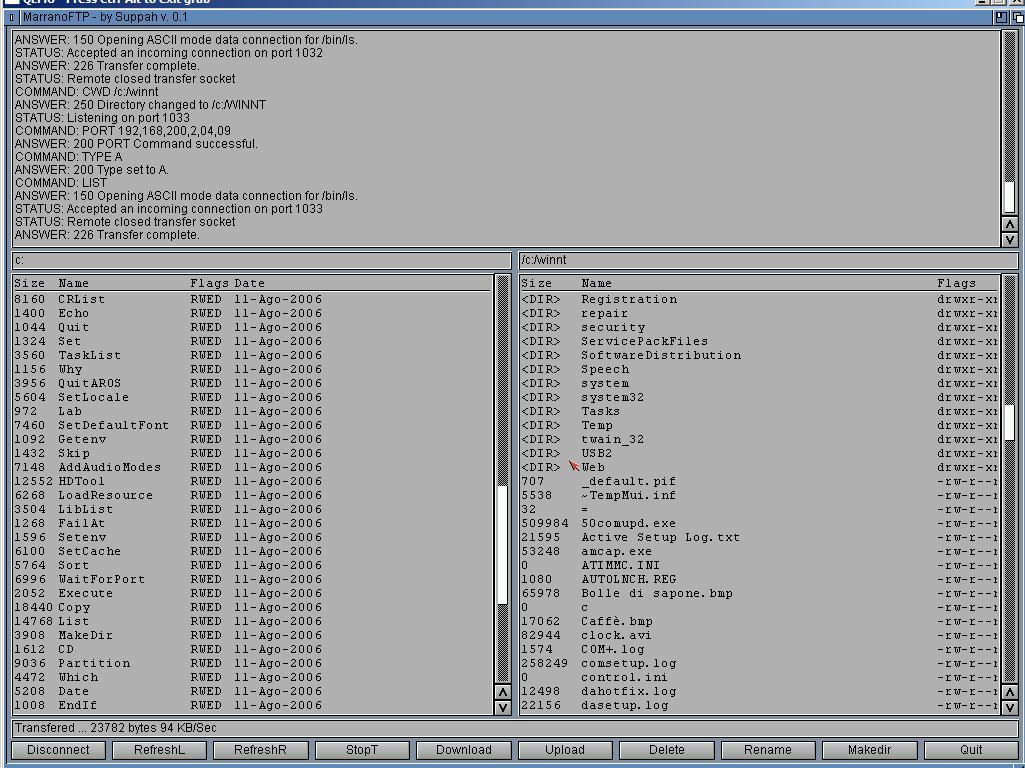Select local file LoadResource
The image size is (1025, 768).
[x=252, y=495]
